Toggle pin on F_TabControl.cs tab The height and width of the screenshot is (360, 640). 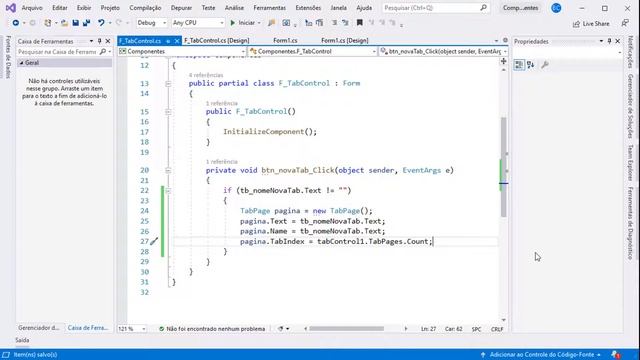click(x=168, y=41)
